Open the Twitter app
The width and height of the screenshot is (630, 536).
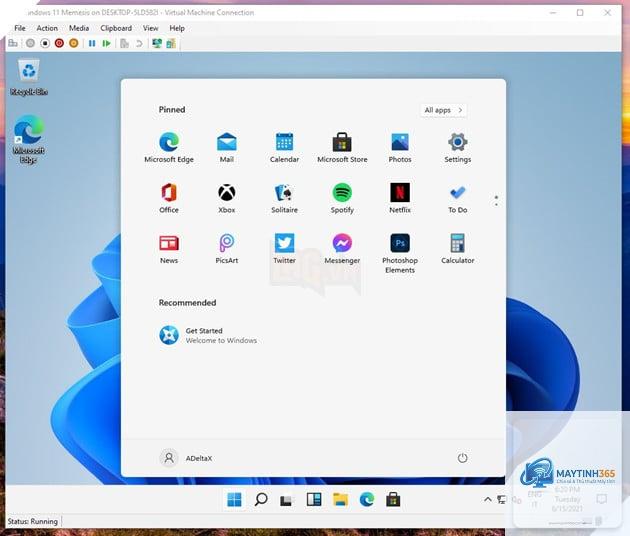[284, 249]
